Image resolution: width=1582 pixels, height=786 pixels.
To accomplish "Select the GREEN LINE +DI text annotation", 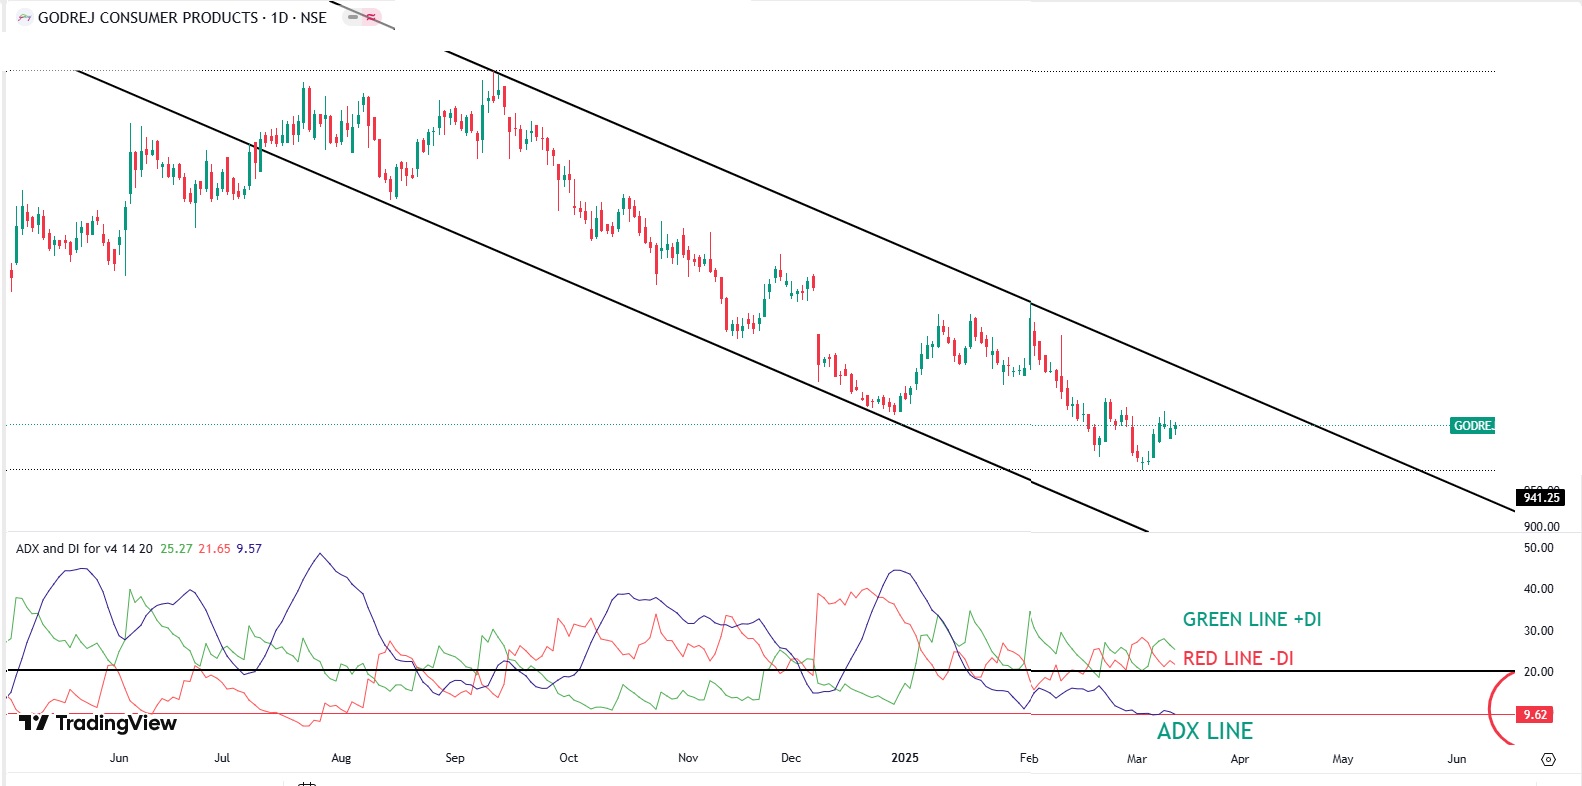I will [1252, 620].
